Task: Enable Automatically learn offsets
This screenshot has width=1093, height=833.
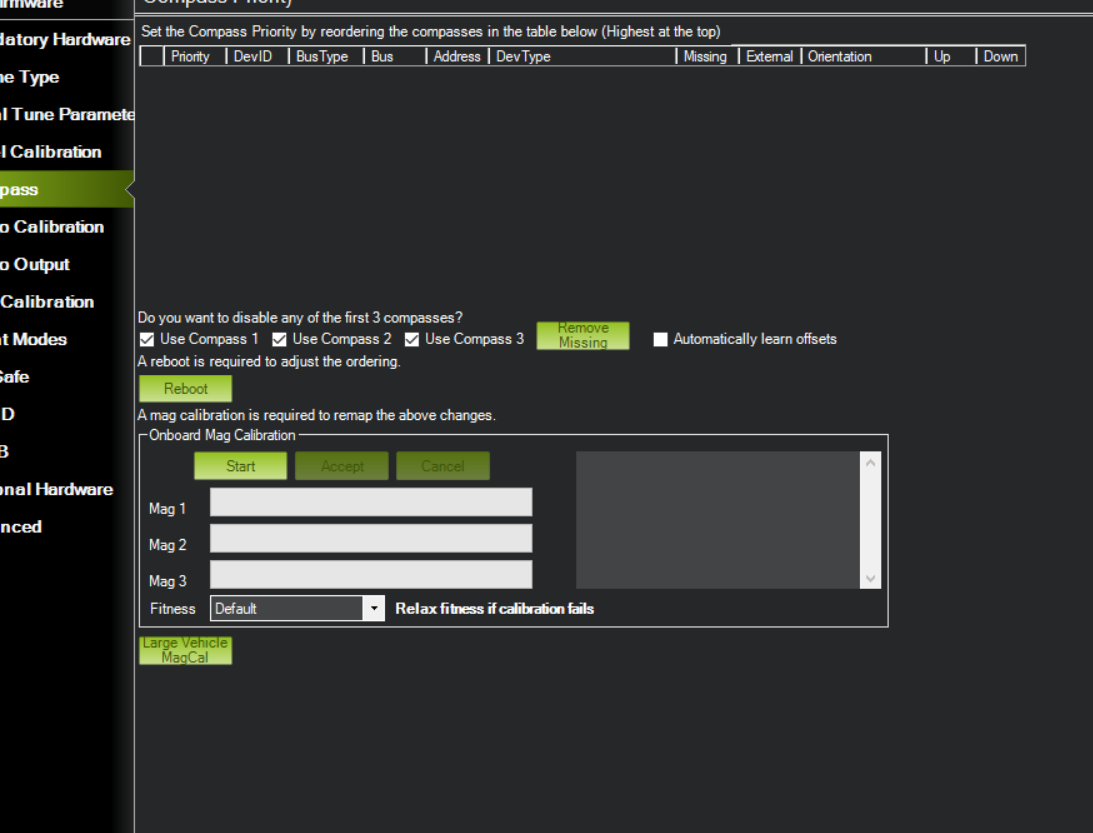Action: (x=659, y=340)
